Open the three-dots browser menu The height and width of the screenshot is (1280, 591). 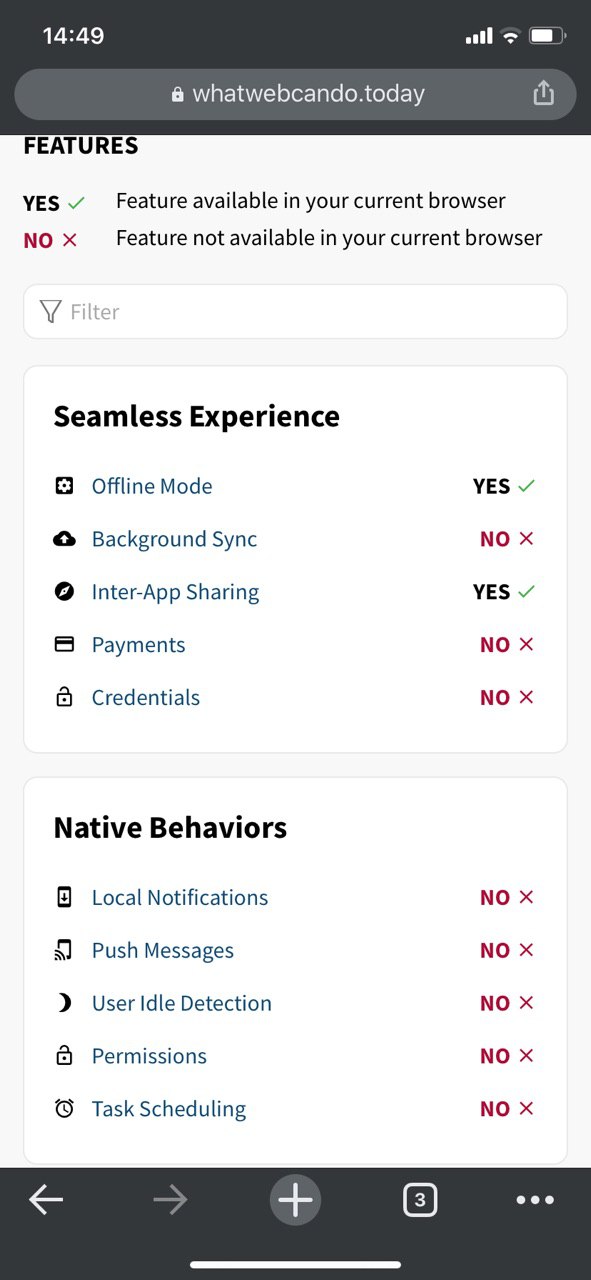[535, 1200]
